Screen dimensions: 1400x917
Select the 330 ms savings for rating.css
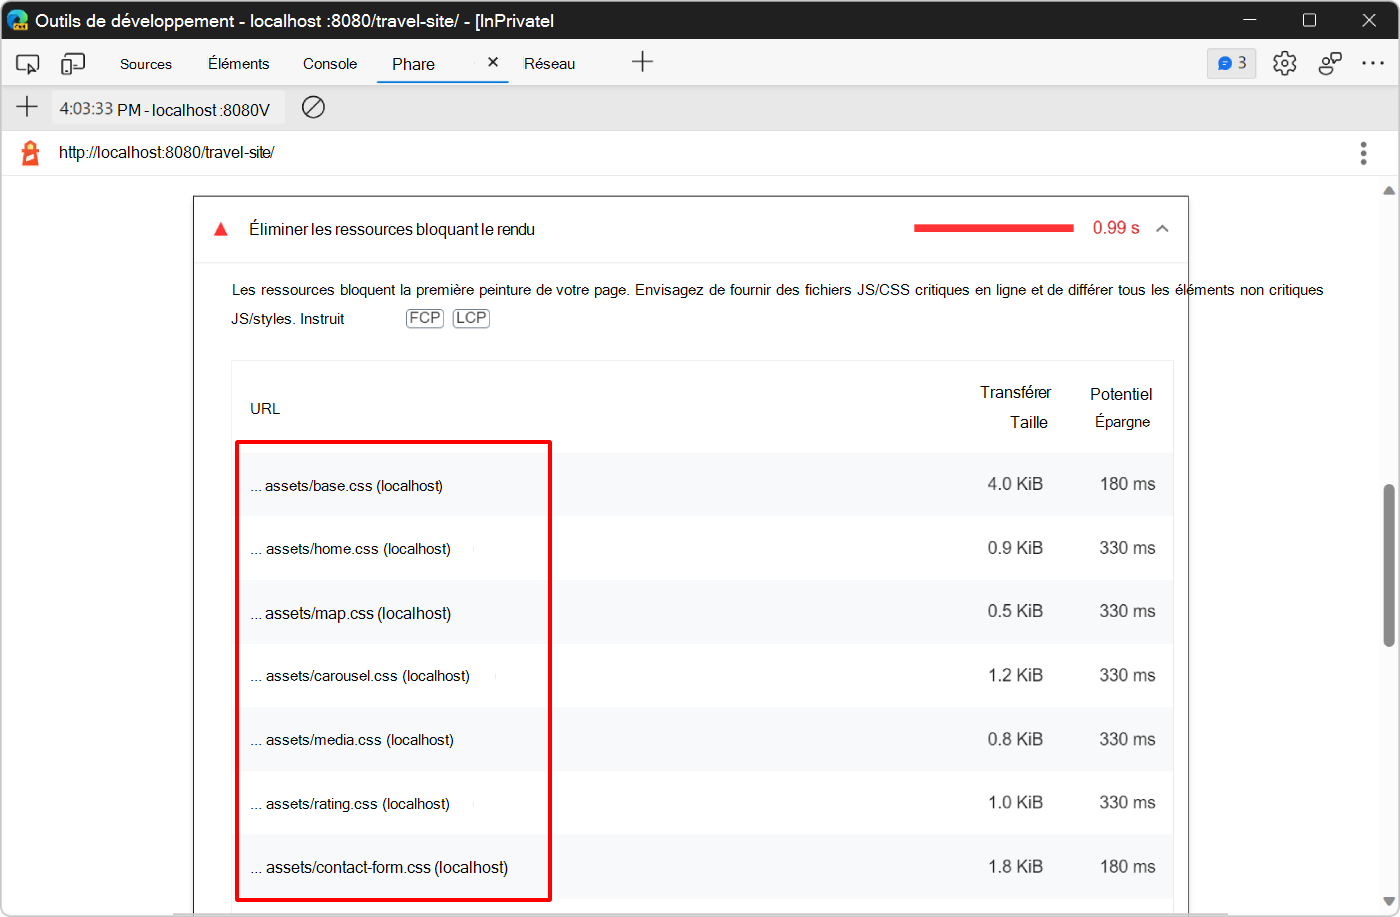click(1127, 802)
